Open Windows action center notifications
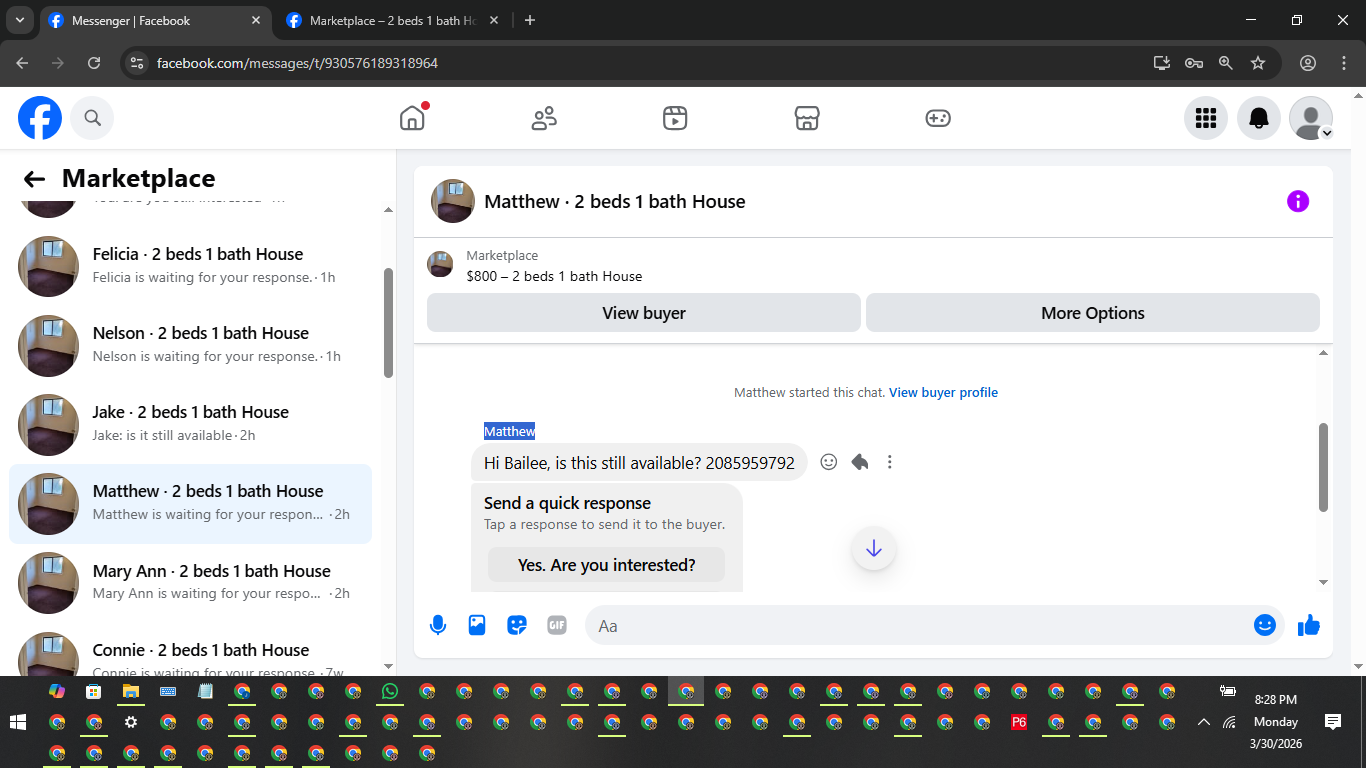The height and width of the screenshot is (768, 1366). [1333, 722]
